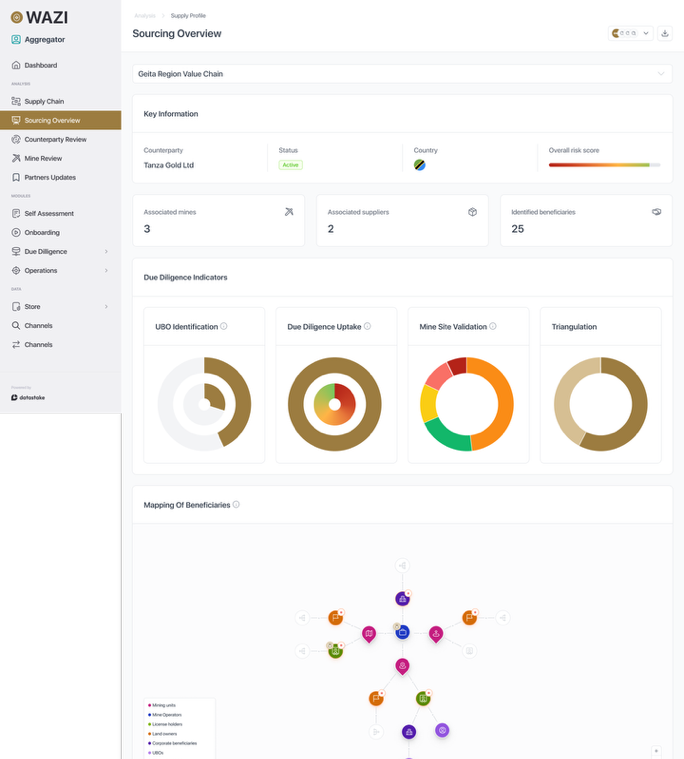Screen dimensions: 684x759
Task: Click the Triangulation donut chart
Action: 601,404
